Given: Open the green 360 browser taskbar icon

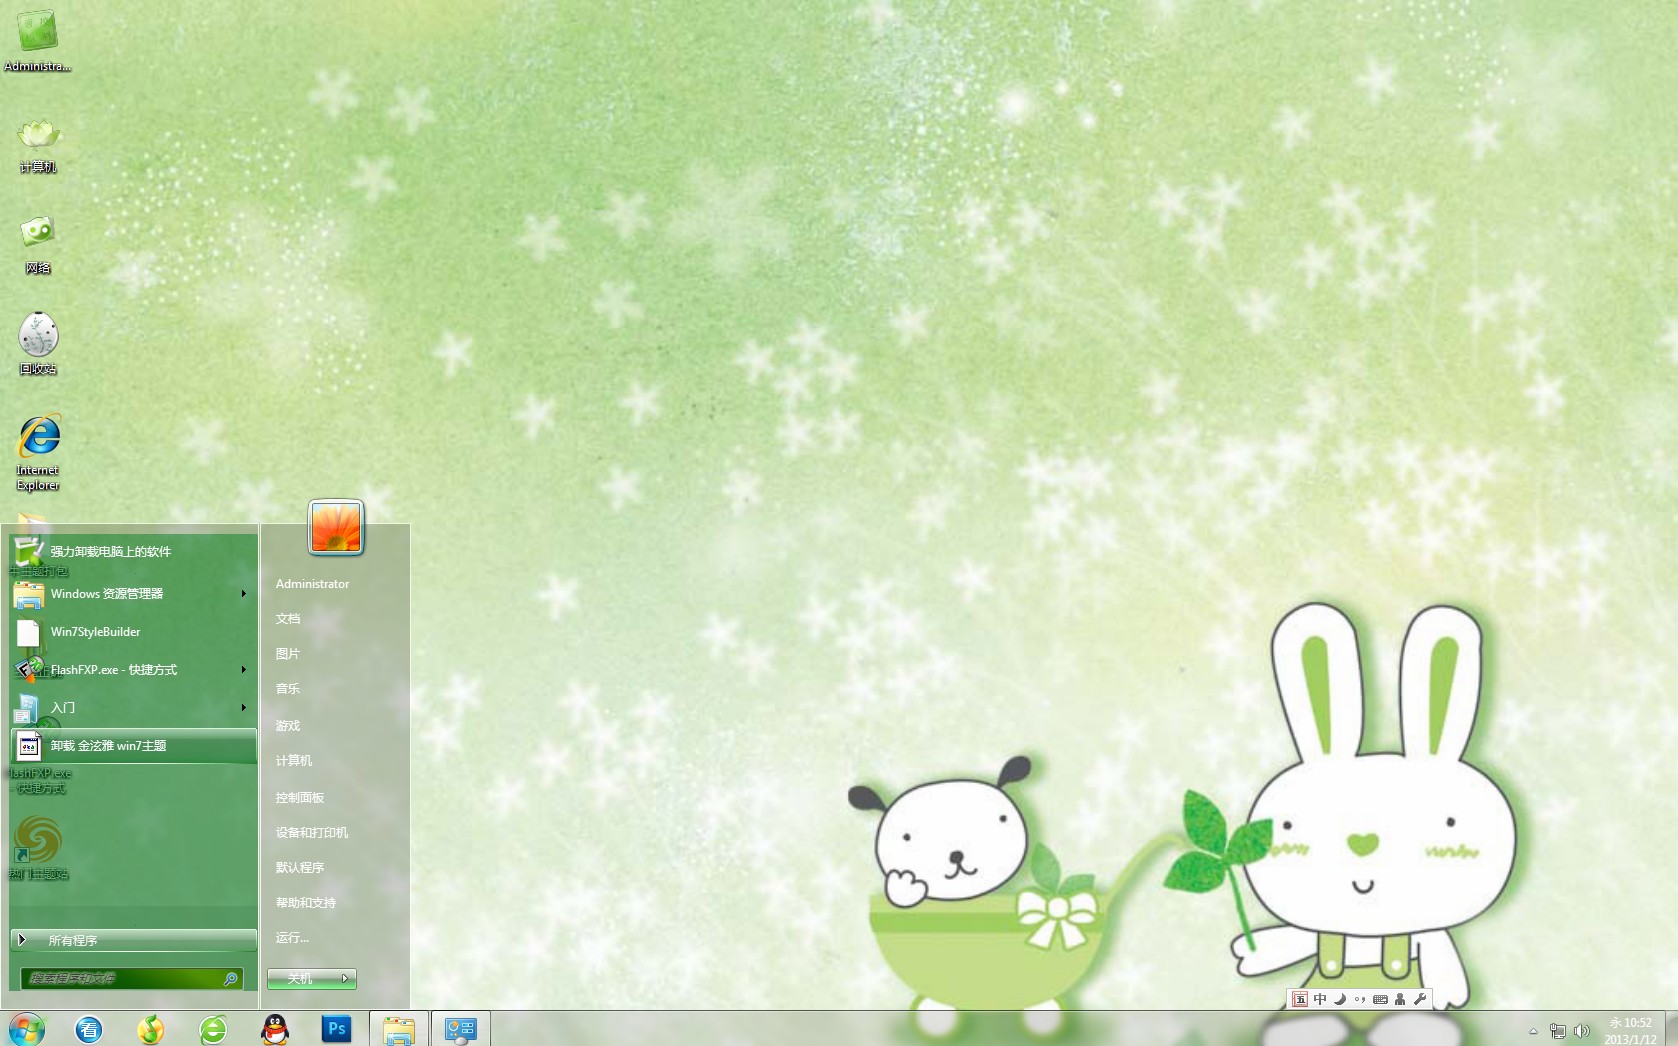Looking at the screenshot, I should pyautogui.click(x=213, y=1029).
